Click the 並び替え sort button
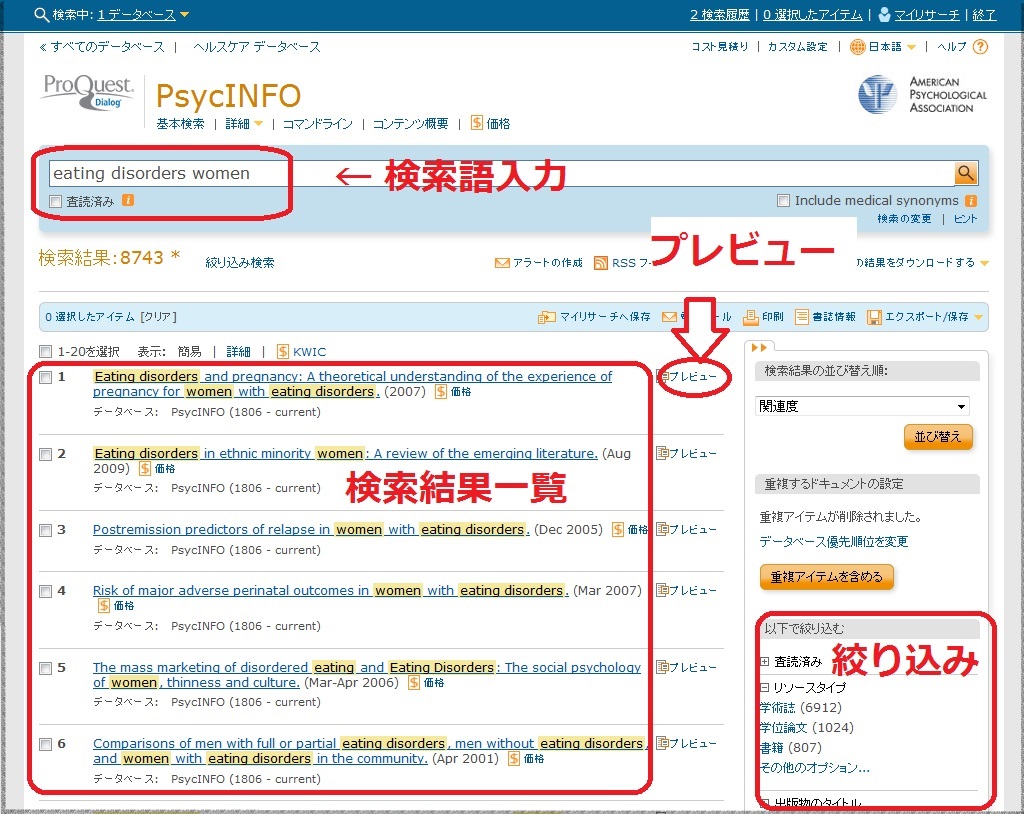Image resolution: width=1024 pixels, height=814 pixels. pyautogui.click(x=938, y=436)
